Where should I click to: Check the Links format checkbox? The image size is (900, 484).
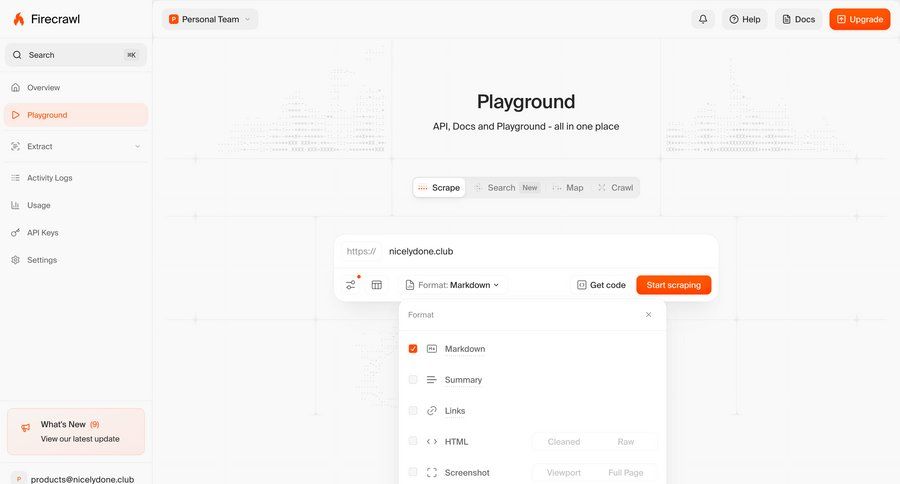pos(413,411)
